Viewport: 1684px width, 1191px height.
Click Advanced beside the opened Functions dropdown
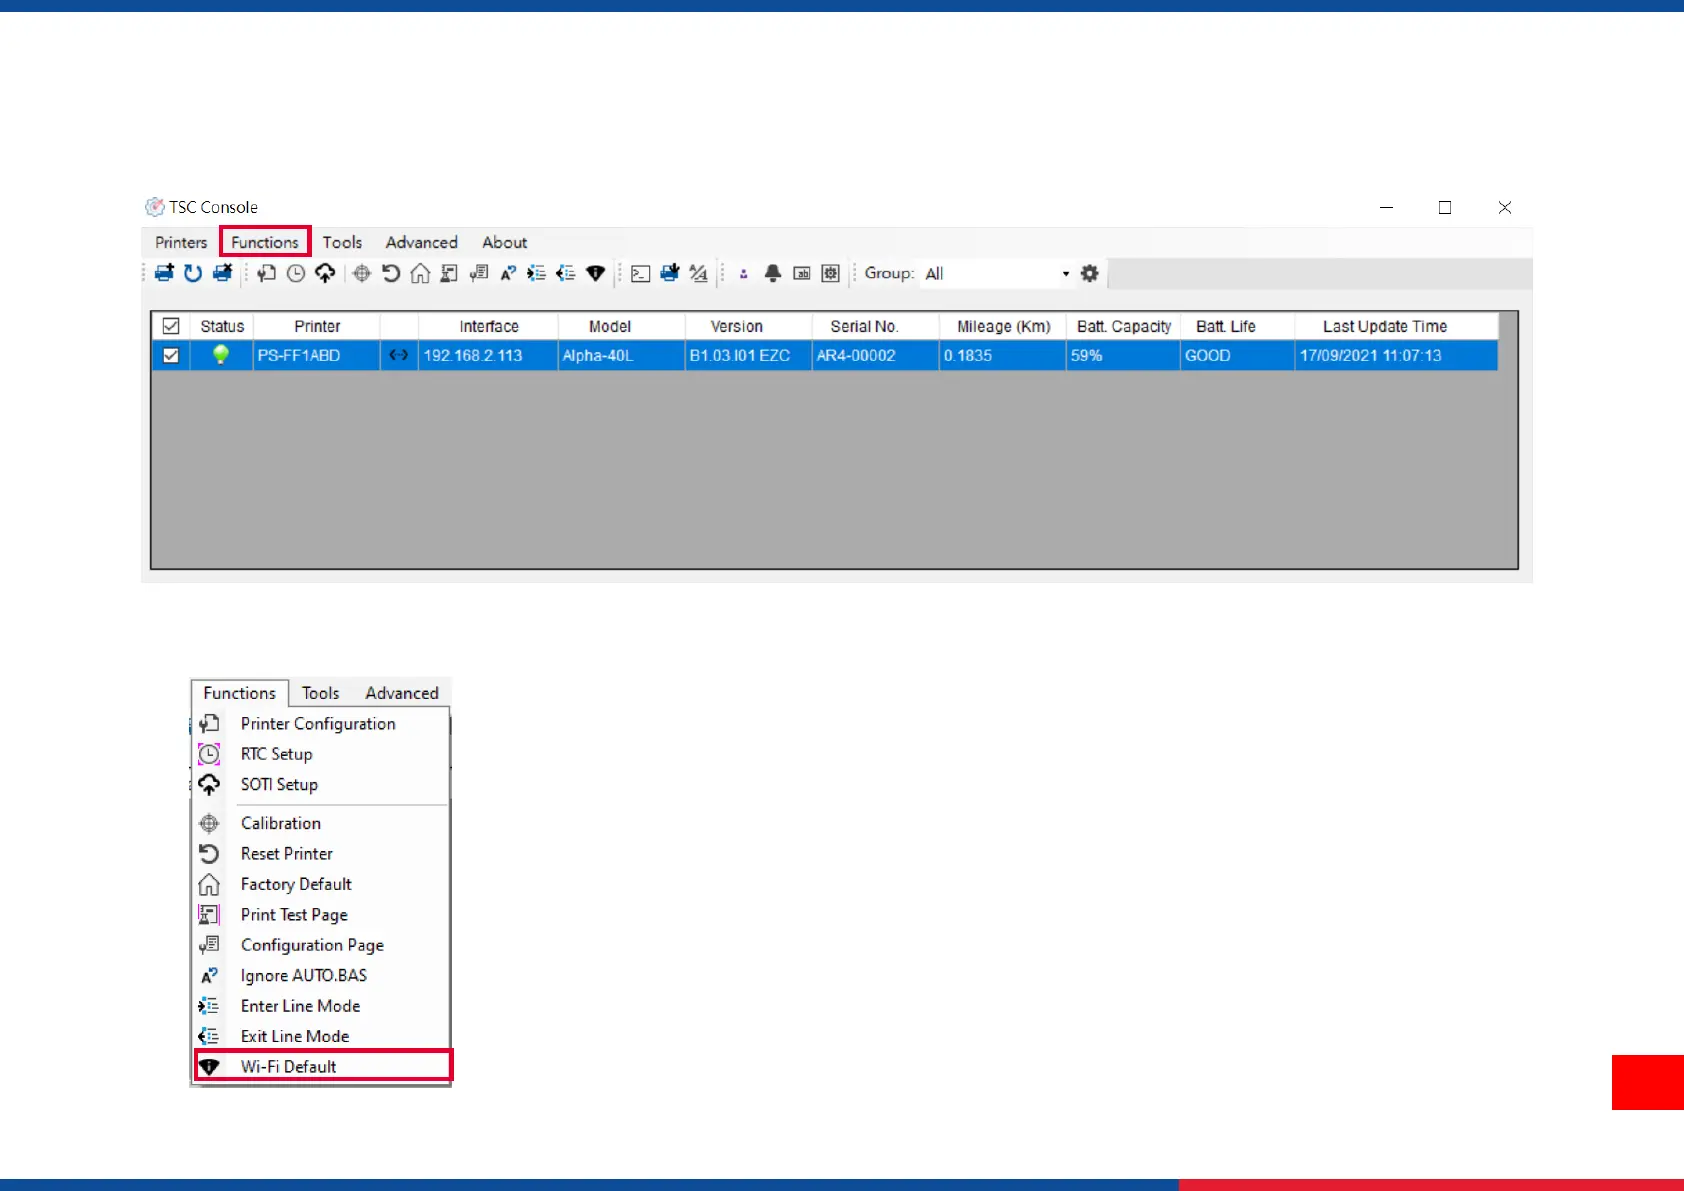point(402,693)
